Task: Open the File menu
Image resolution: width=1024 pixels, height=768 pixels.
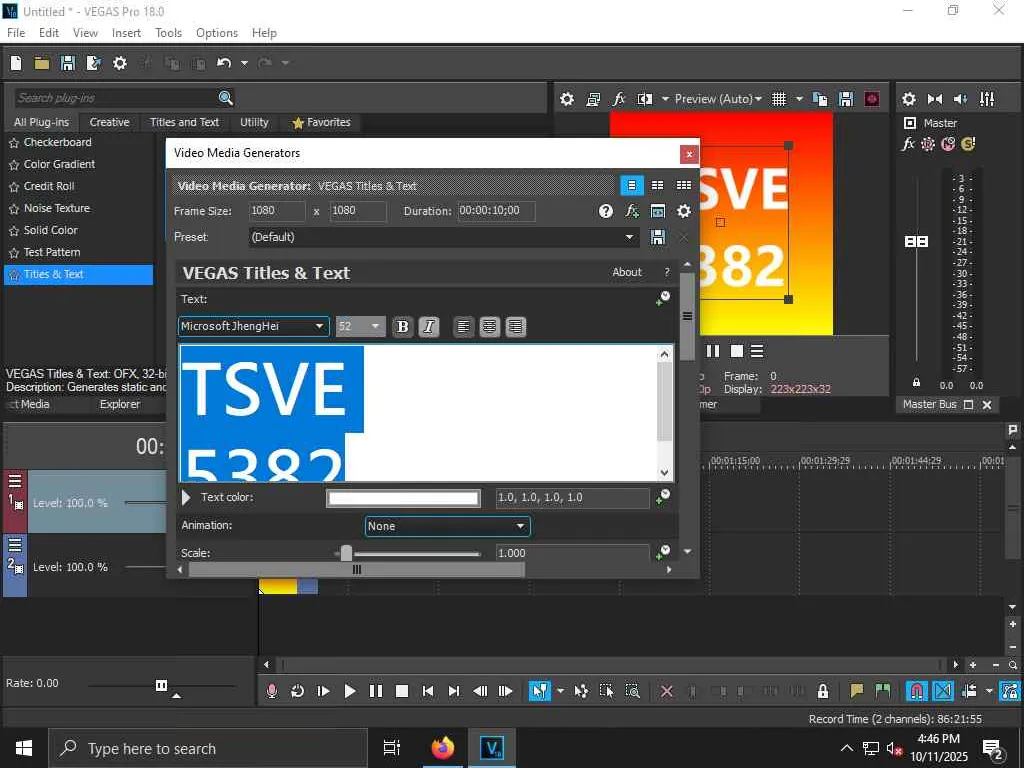Action: tap(16, 33)
